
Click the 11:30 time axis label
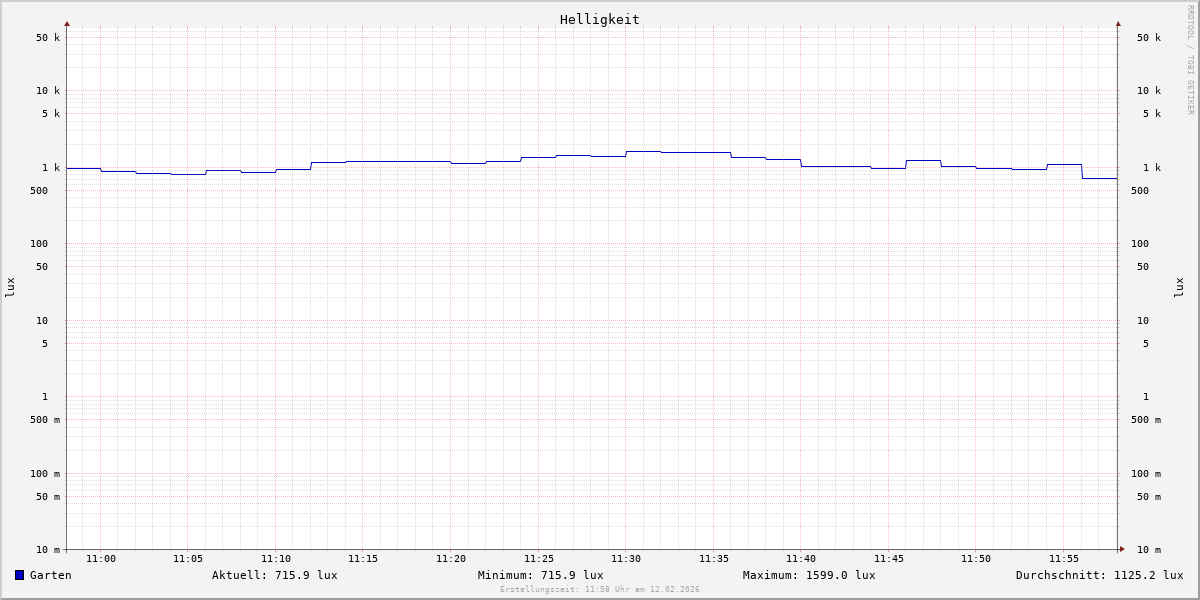[x=626, y=559]
